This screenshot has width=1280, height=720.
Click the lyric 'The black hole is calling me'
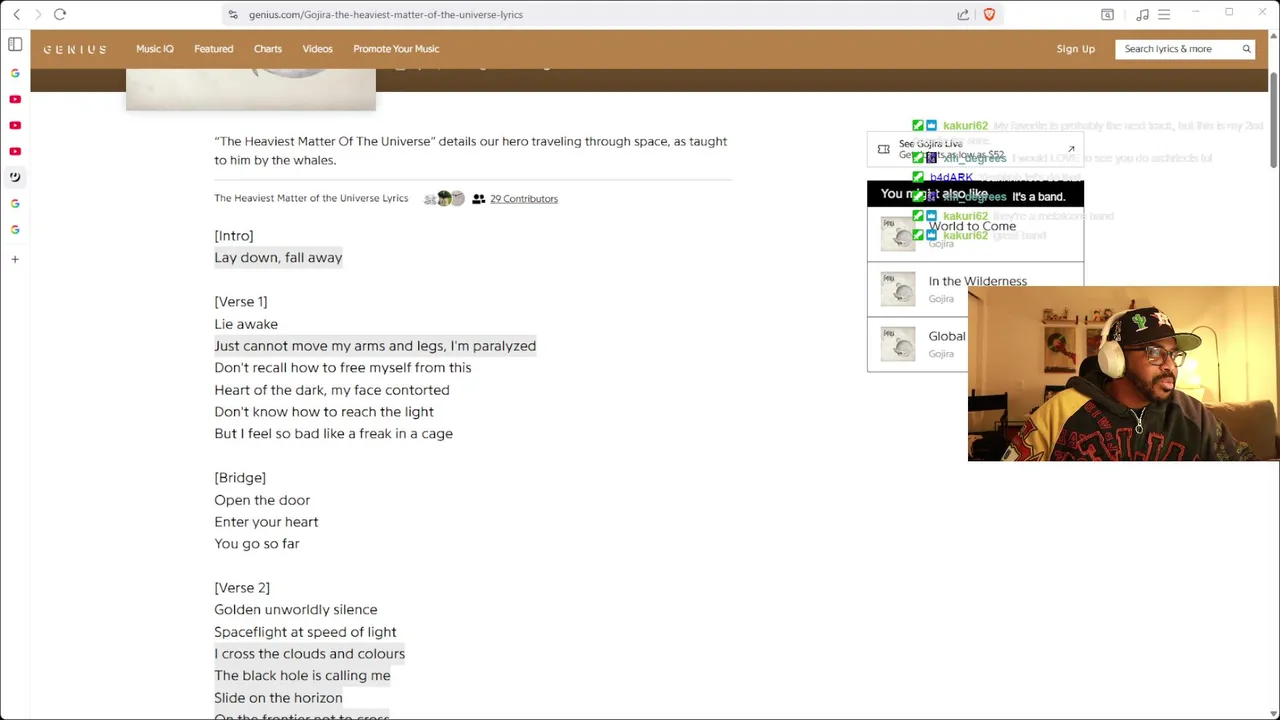(x=302, y=676)
